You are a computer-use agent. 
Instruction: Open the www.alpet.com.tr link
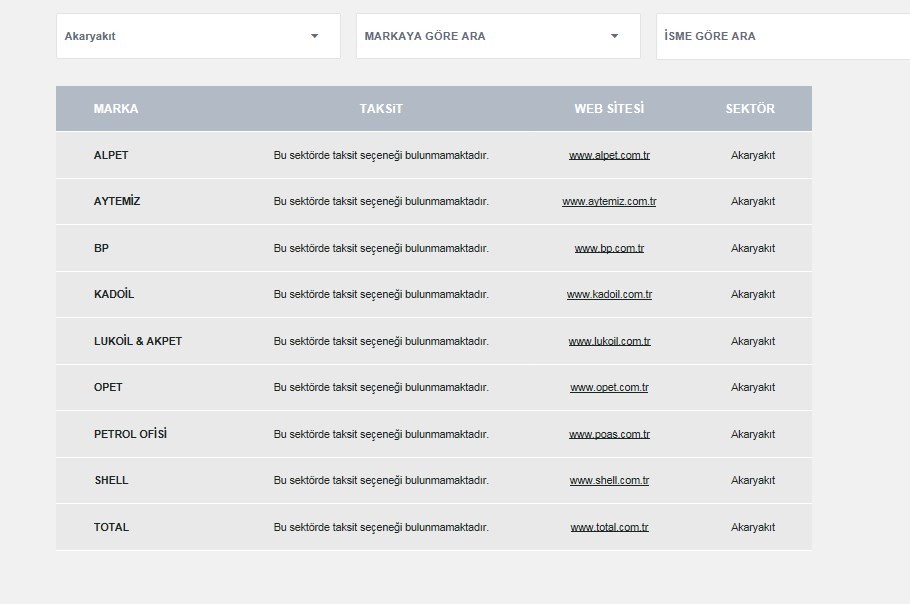tap(609, 155)
